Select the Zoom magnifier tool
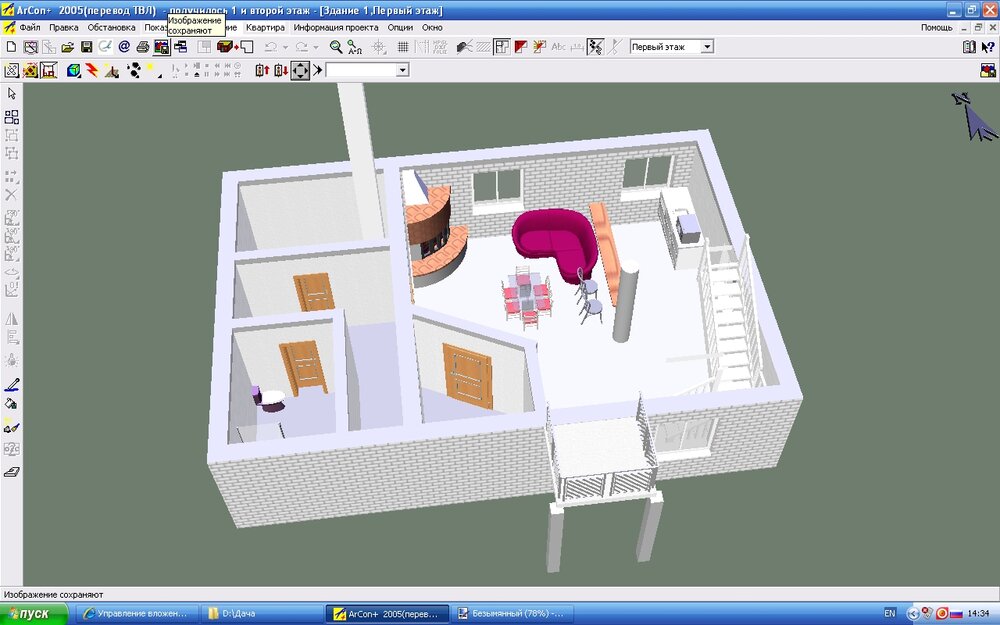 (x=336, y=47)
